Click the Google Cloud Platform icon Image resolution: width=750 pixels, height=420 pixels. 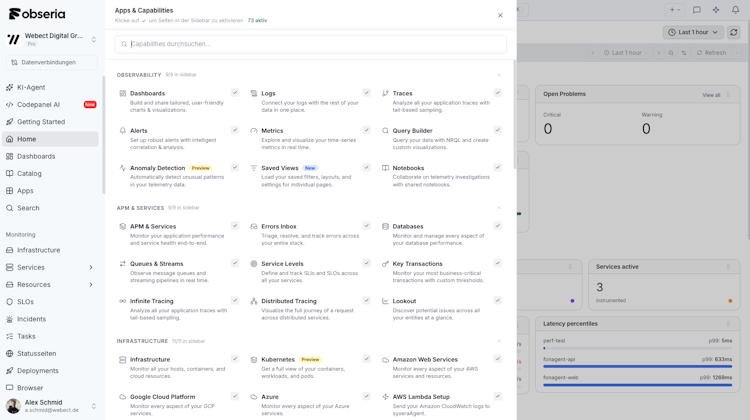122,397
